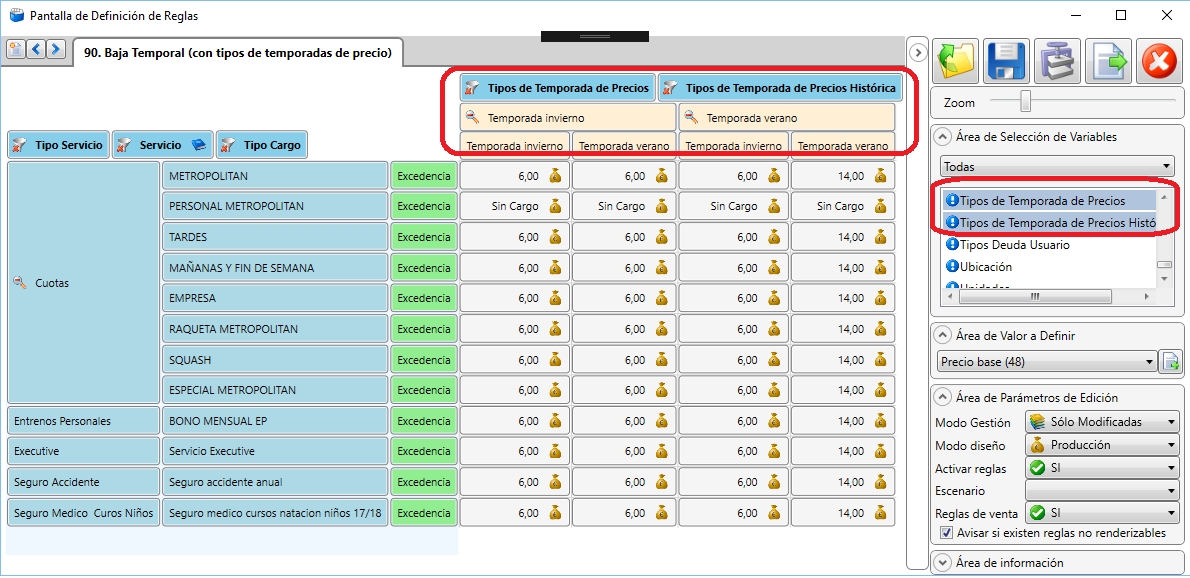Image resolution: width=1190 pixels, height=578 pixels.
Task: Click the blue book icon on Servicio header
Action: pos(198,145)
